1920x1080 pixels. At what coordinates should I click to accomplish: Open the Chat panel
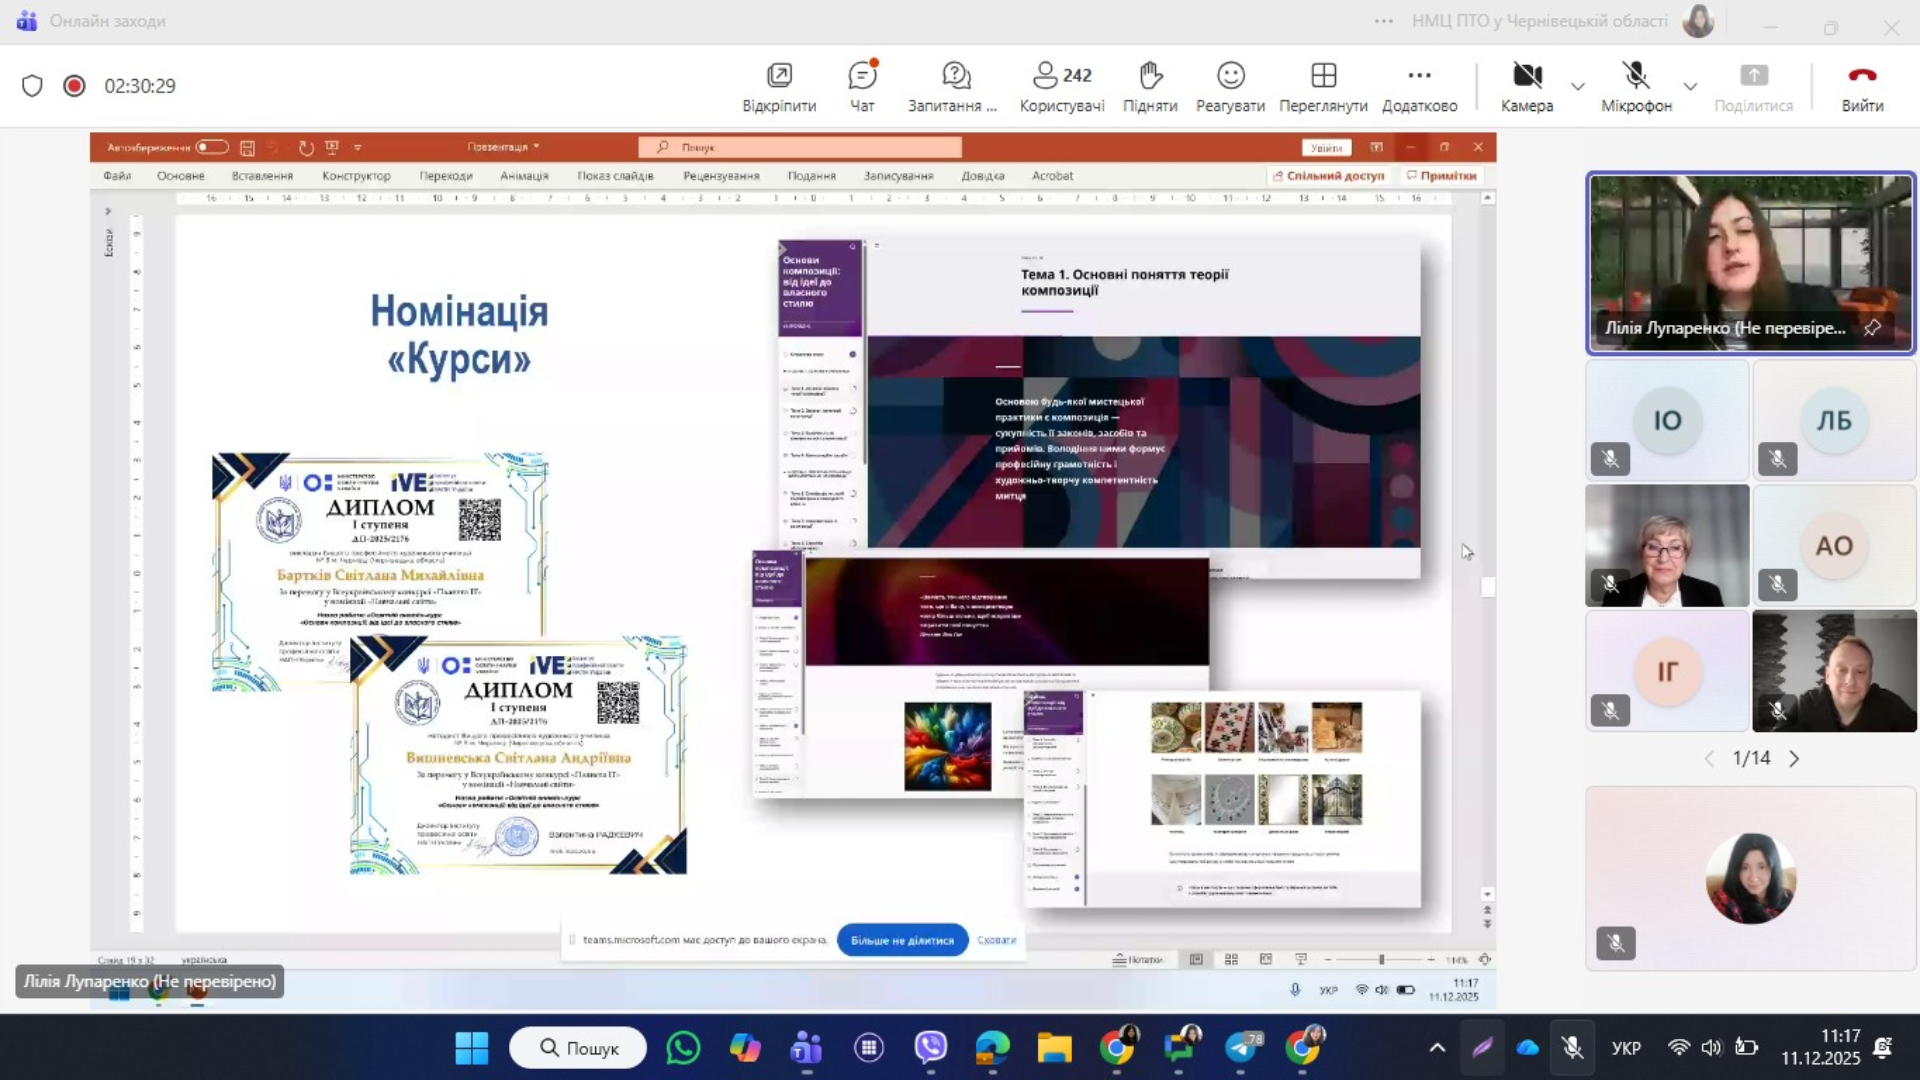(x=861, y=86)
